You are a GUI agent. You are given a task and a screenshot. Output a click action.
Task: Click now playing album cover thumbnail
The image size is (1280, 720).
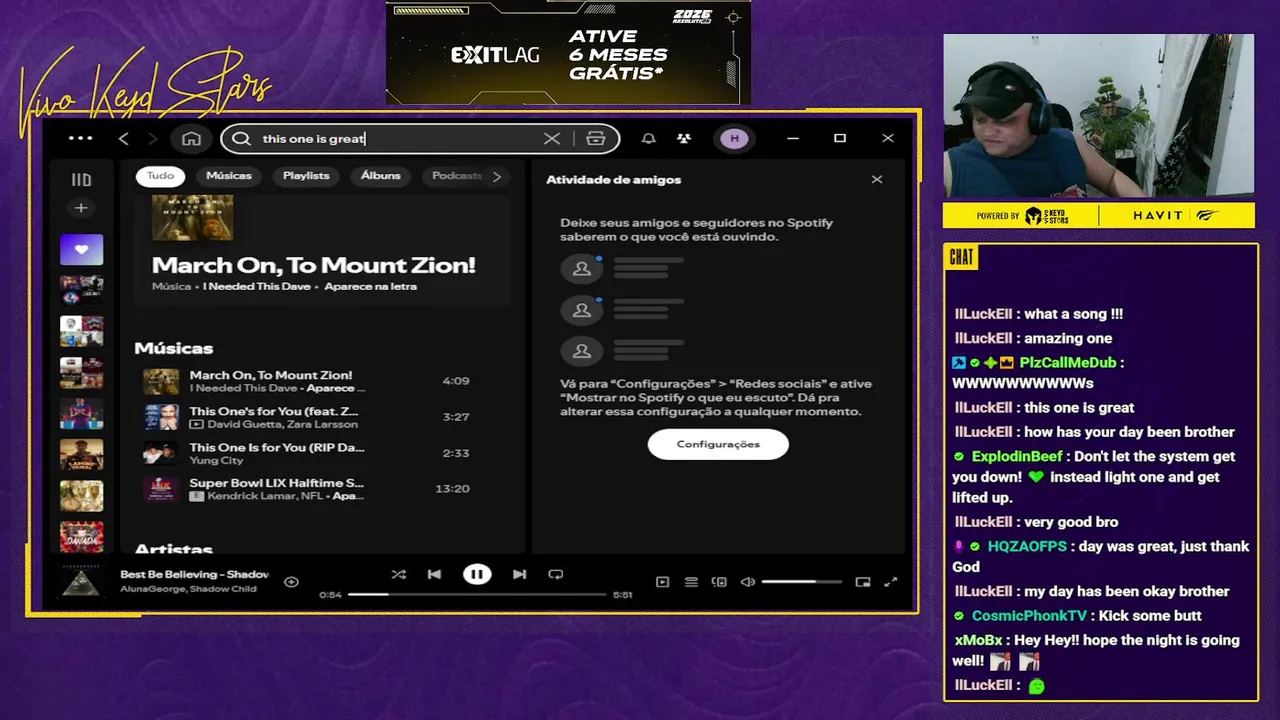point(81,581)
